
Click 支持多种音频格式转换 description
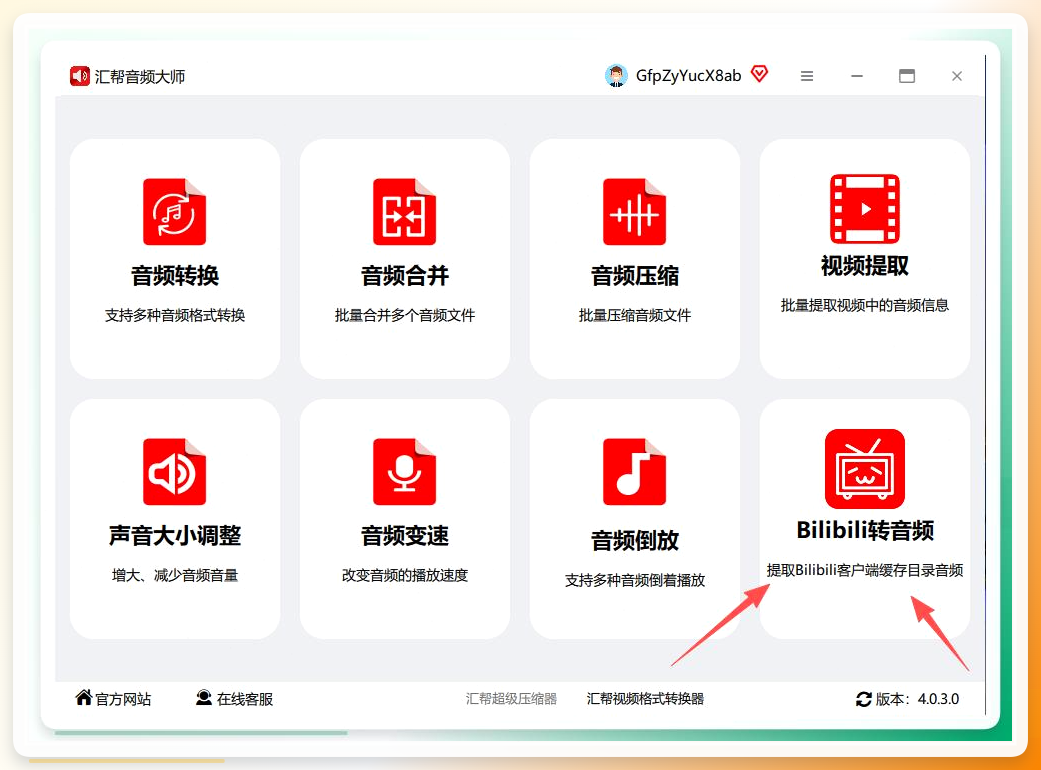pos(175,315)
